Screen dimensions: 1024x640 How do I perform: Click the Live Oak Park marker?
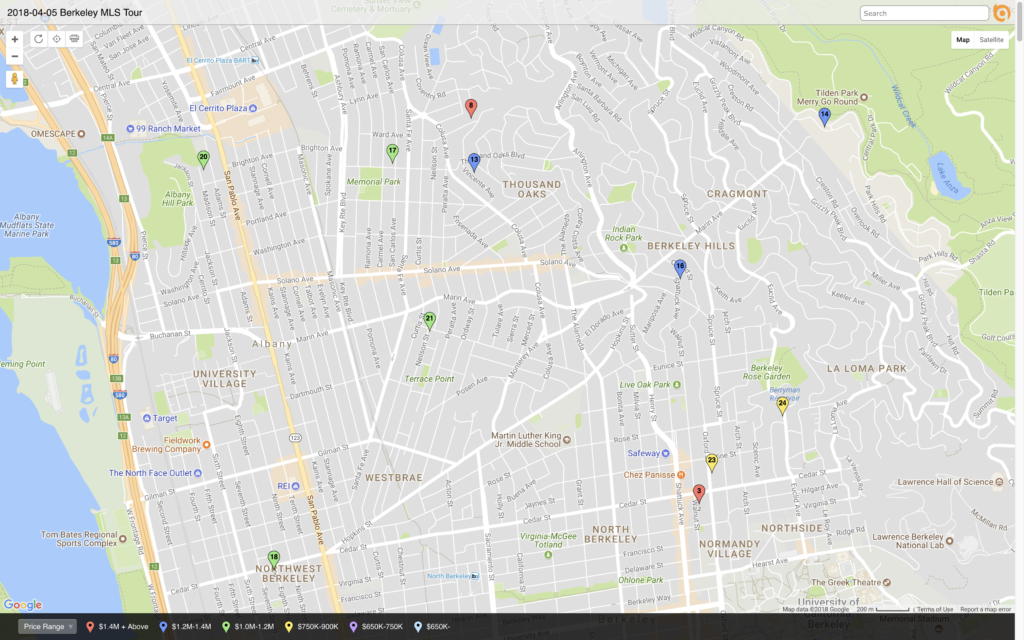(677, 385)
